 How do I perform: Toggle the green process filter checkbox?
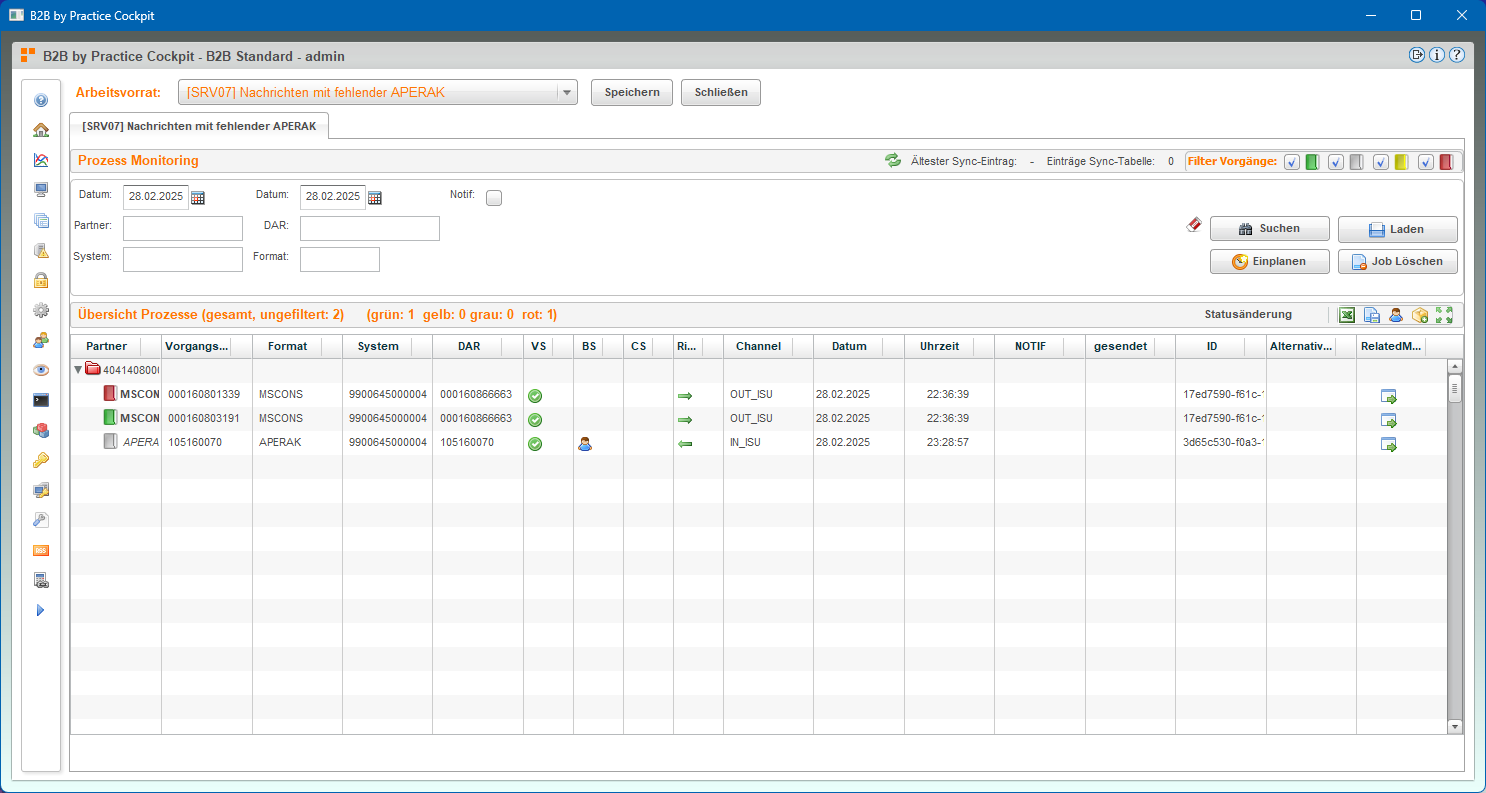1292,162
